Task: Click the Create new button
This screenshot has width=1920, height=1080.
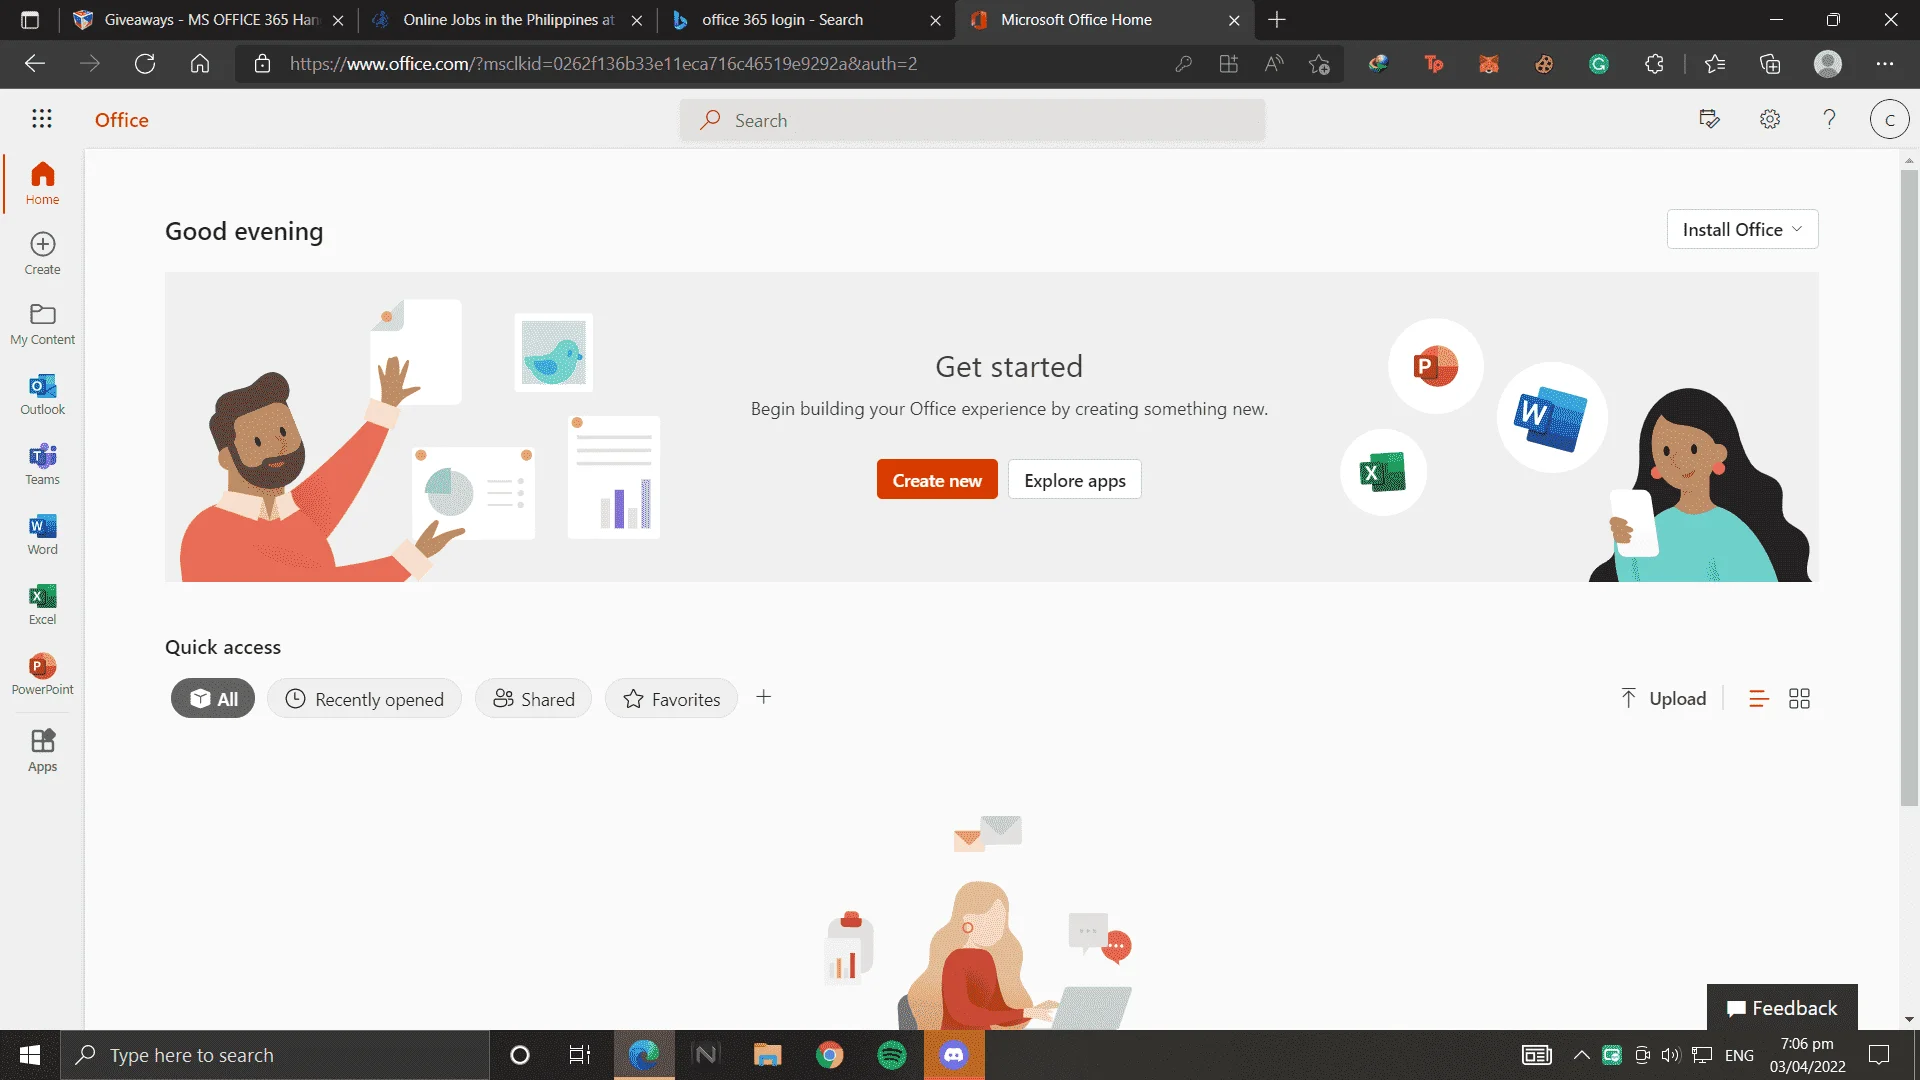Action: pos(937,480)
